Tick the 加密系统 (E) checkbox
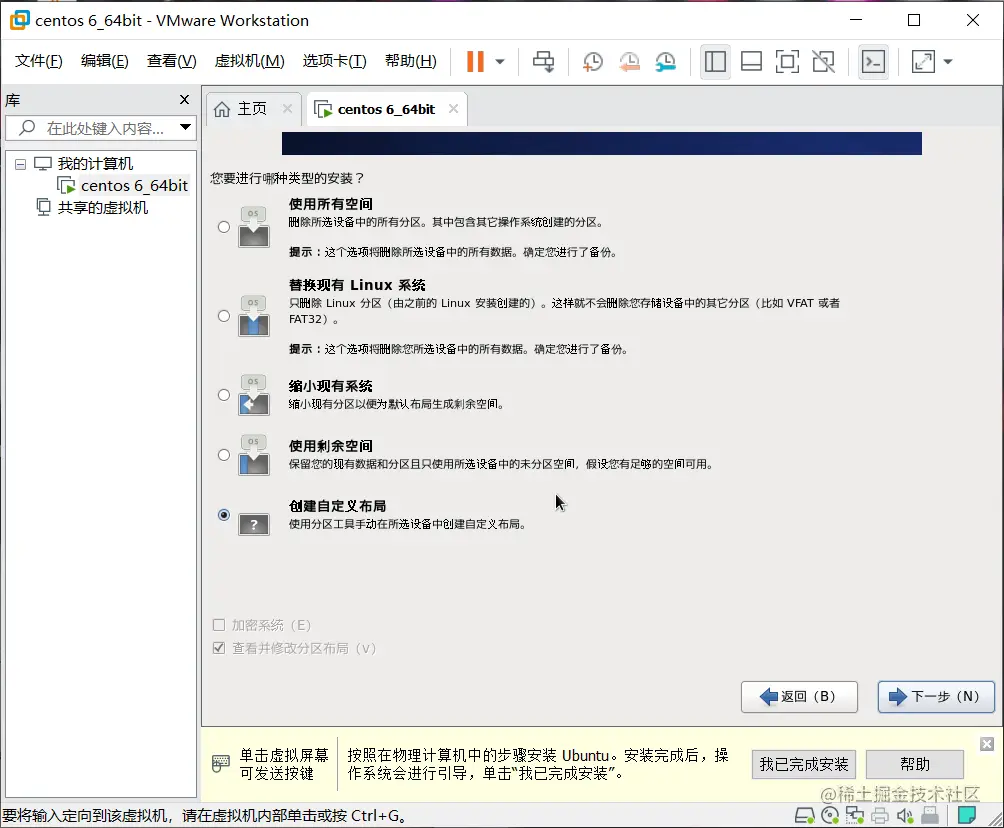The height and width of the screenshot is (828, 1004). (219, 625)
